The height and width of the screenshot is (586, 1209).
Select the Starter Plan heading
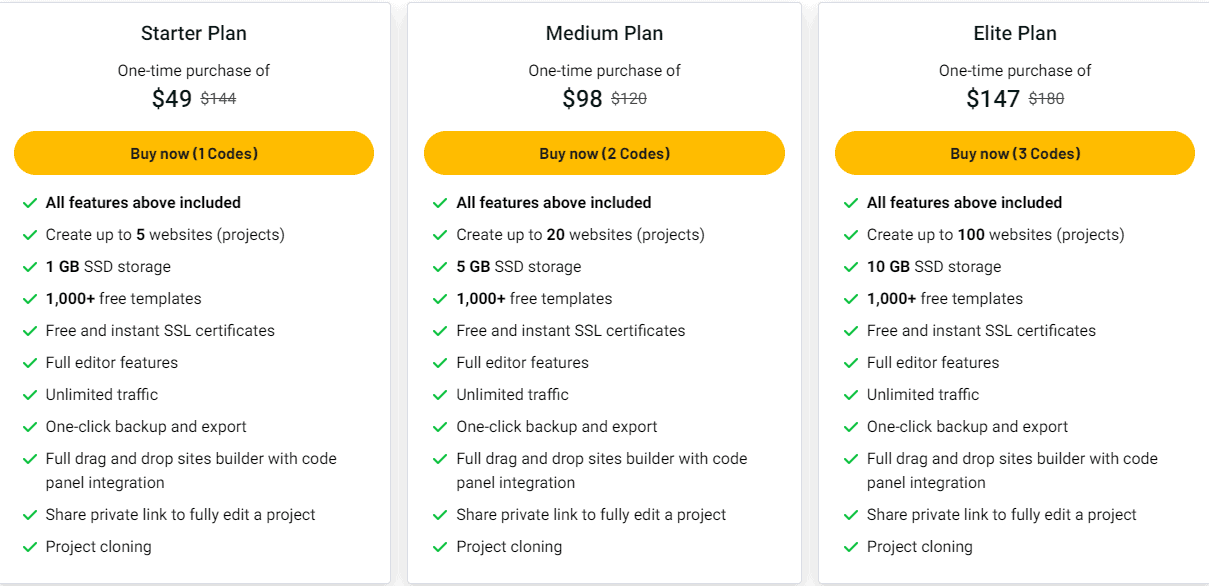click(x=193, y=33)
